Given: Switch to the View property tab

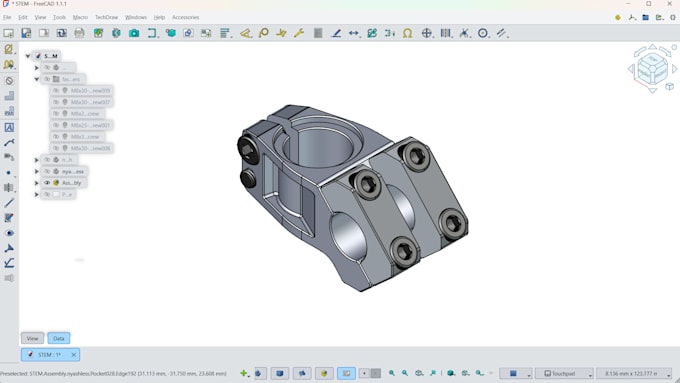Looking at the screenshot, I should click(33, 338).
